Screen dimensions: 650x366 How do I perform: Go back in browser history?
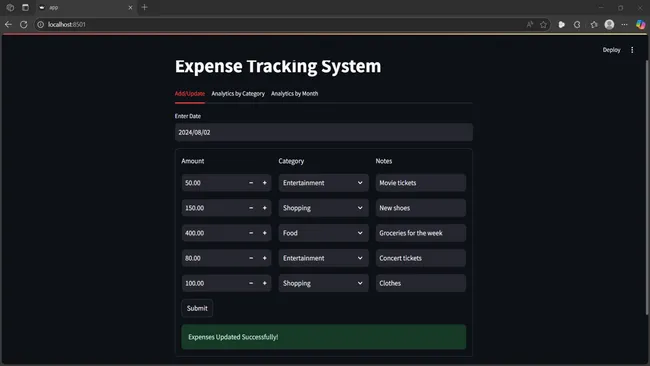click(x=8, y=24)
